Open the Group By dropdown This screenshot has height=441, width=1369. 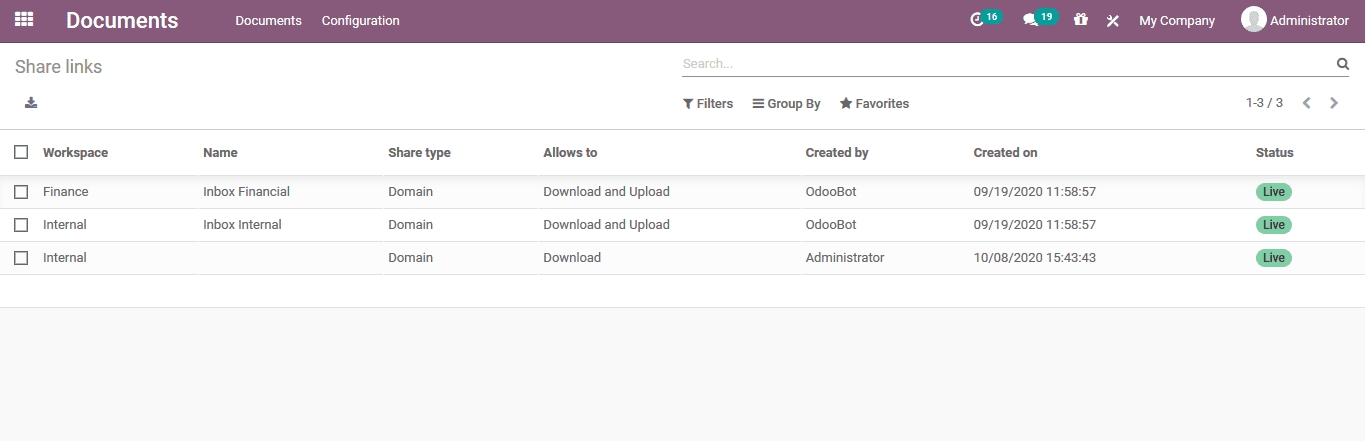click(x=786, y=104)
